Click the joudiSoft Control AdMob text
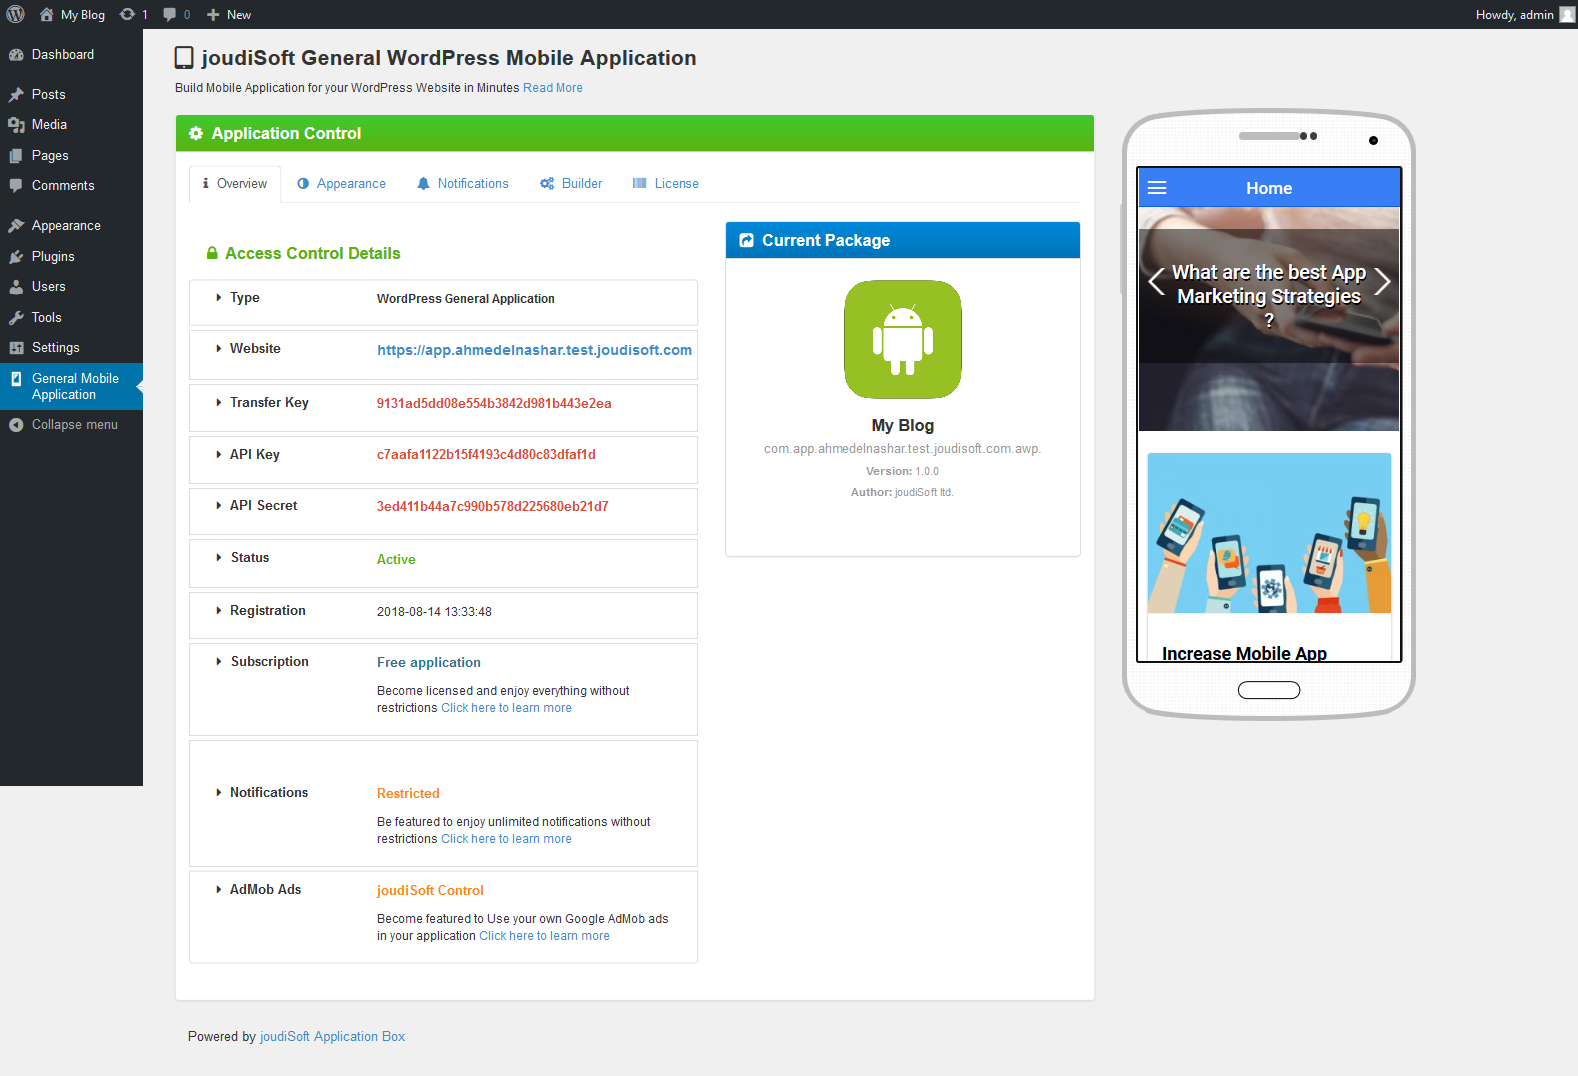Image resolution: width=1578 pixels, height=1076 pixels. tap(430, 891)
